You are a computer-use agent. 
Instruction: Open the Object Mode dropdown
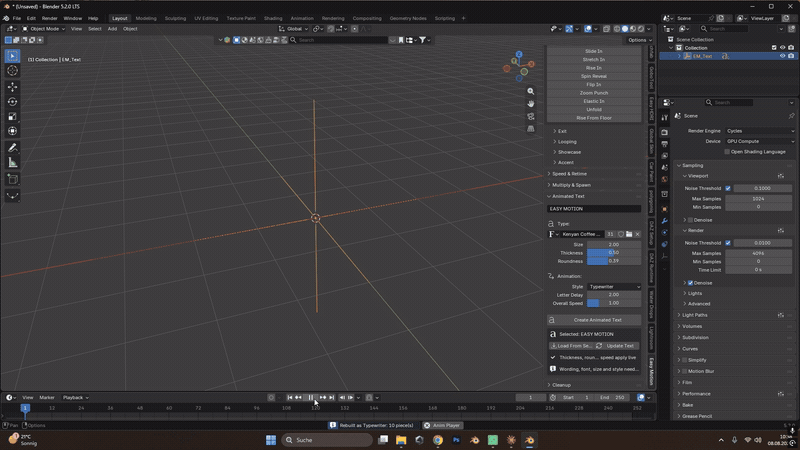43,29
